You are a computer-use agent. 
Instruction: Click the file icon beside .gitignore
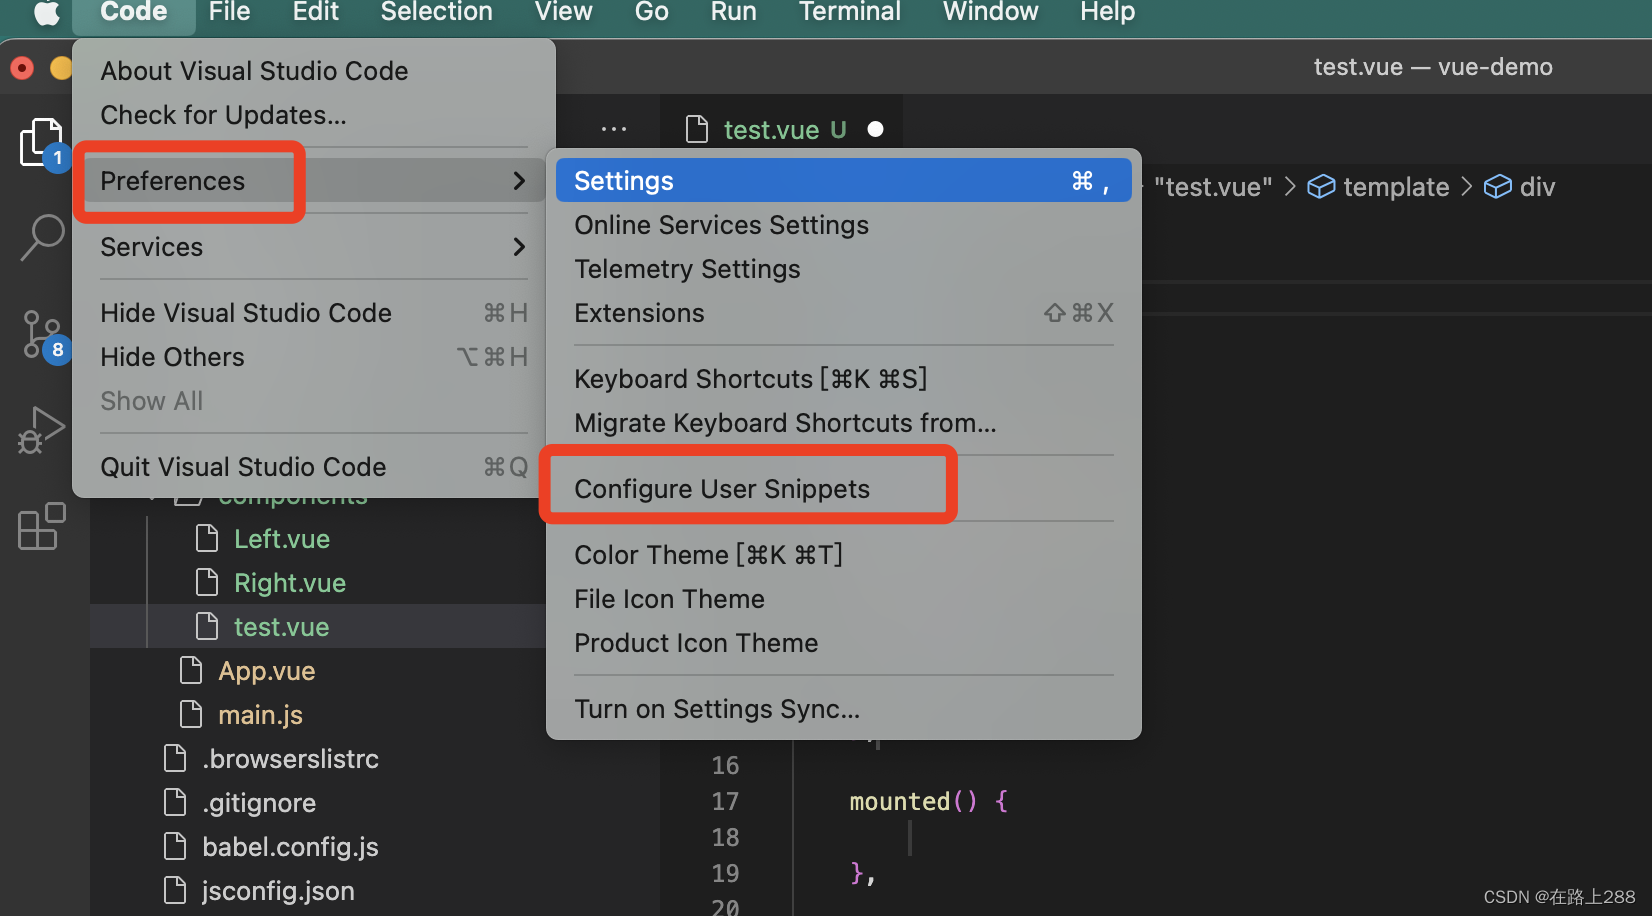pos(175,802)
